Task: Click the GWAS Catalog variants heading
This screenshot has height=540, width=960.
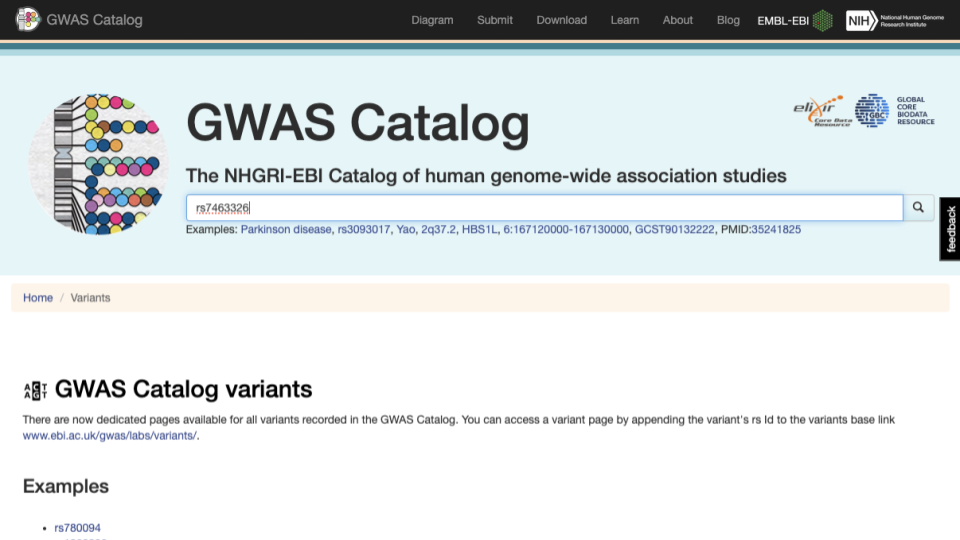Action: (183, 389)
